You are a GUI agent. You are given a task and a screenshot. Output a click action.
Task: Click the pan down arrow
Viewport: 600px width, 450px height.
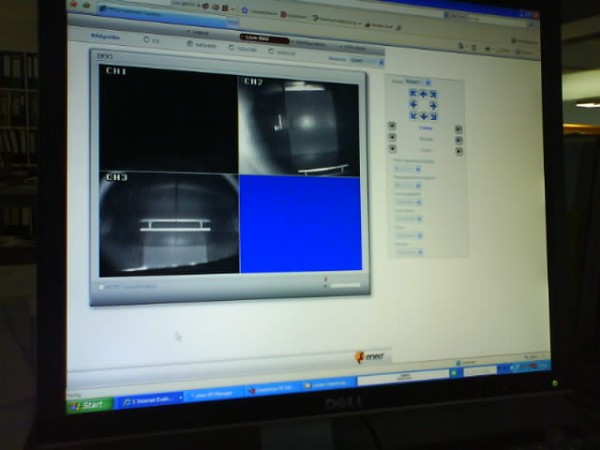point(423,116)
